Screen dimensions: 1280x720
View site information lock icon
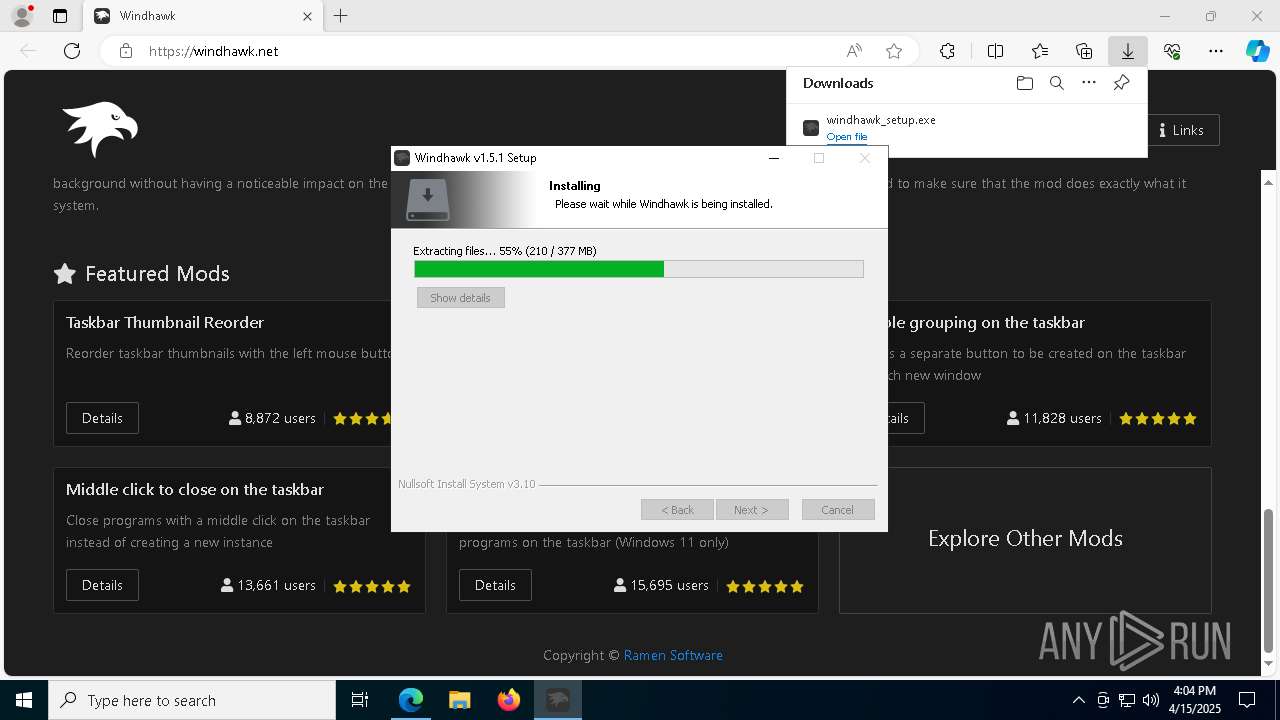(x=126, y=51)
